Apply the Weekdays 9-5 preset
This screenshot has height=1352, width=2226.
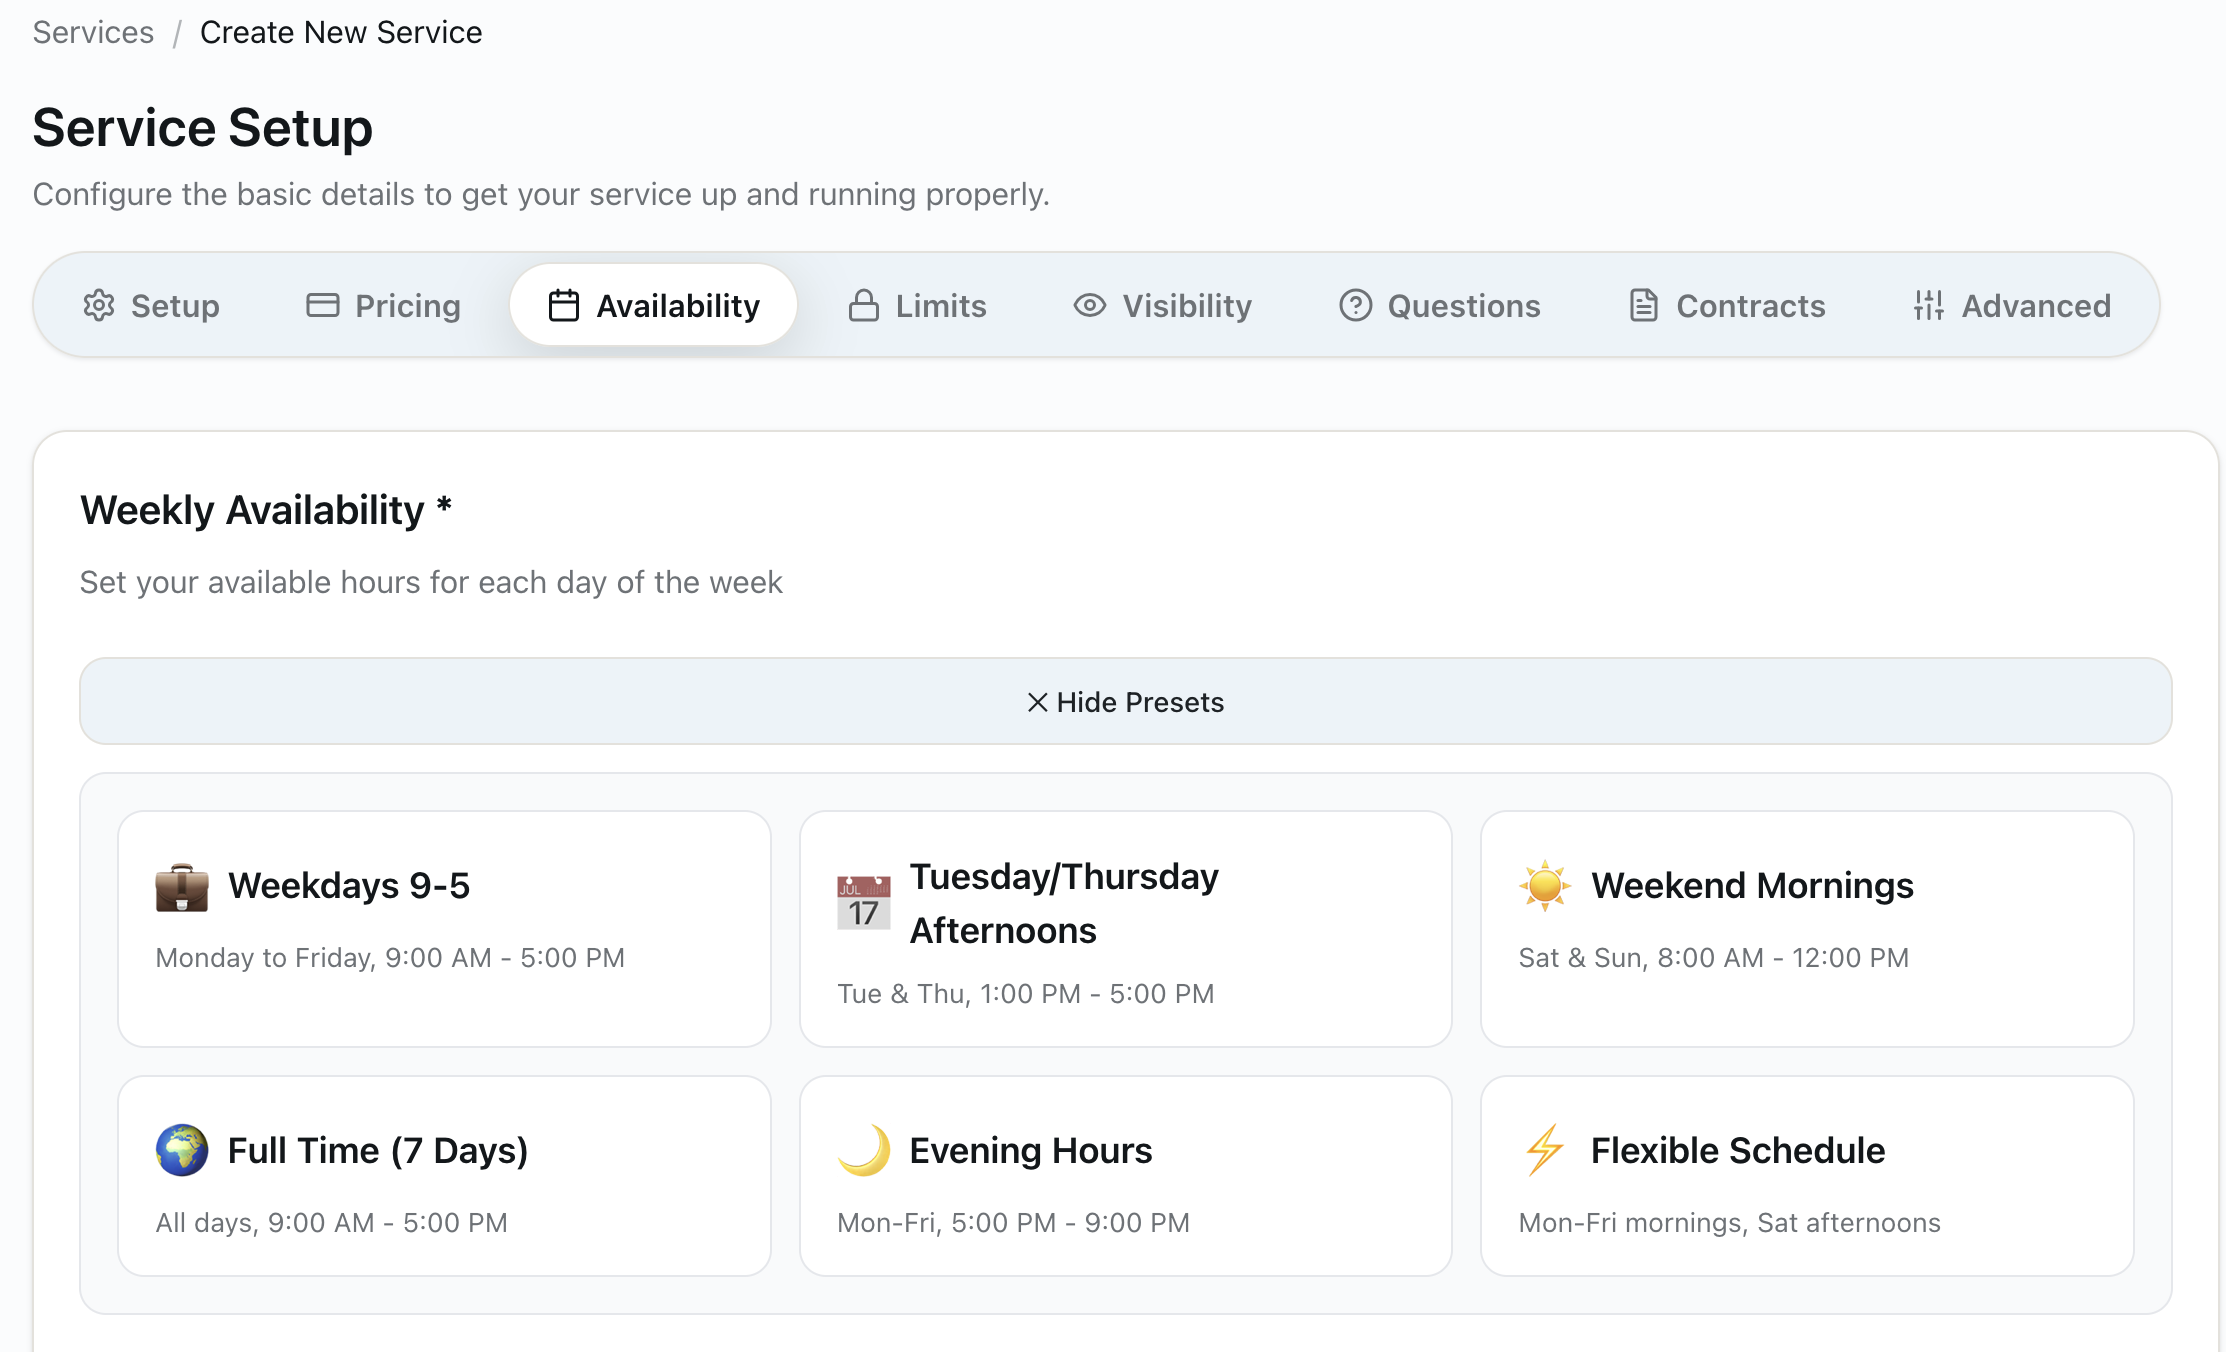click(x=444, y=928)
